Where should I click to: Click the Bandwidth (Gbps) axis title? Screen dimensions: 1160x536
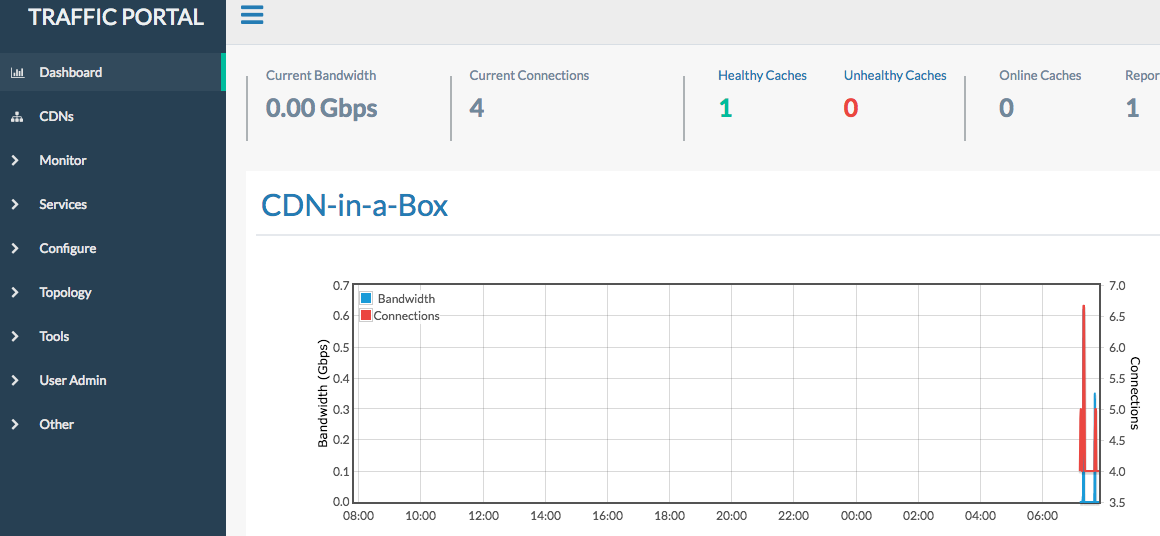point(323,393)
